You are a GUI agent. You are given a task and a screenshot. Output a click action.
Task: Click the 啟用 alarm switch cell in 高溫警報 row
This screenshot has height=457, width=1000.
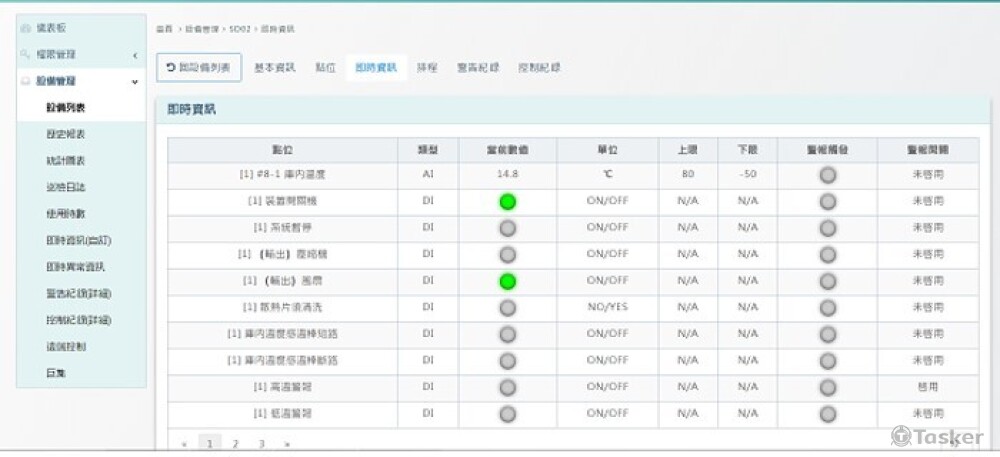click(928, 387)
